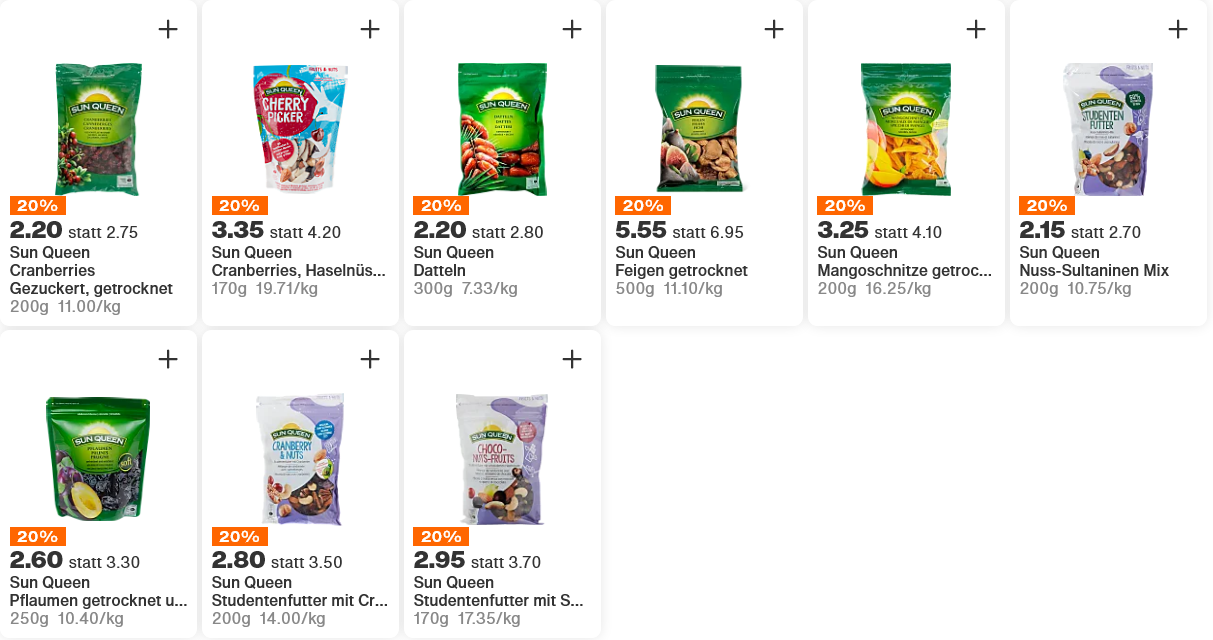View the Cherry Picker package image

(x=300, y=129)
